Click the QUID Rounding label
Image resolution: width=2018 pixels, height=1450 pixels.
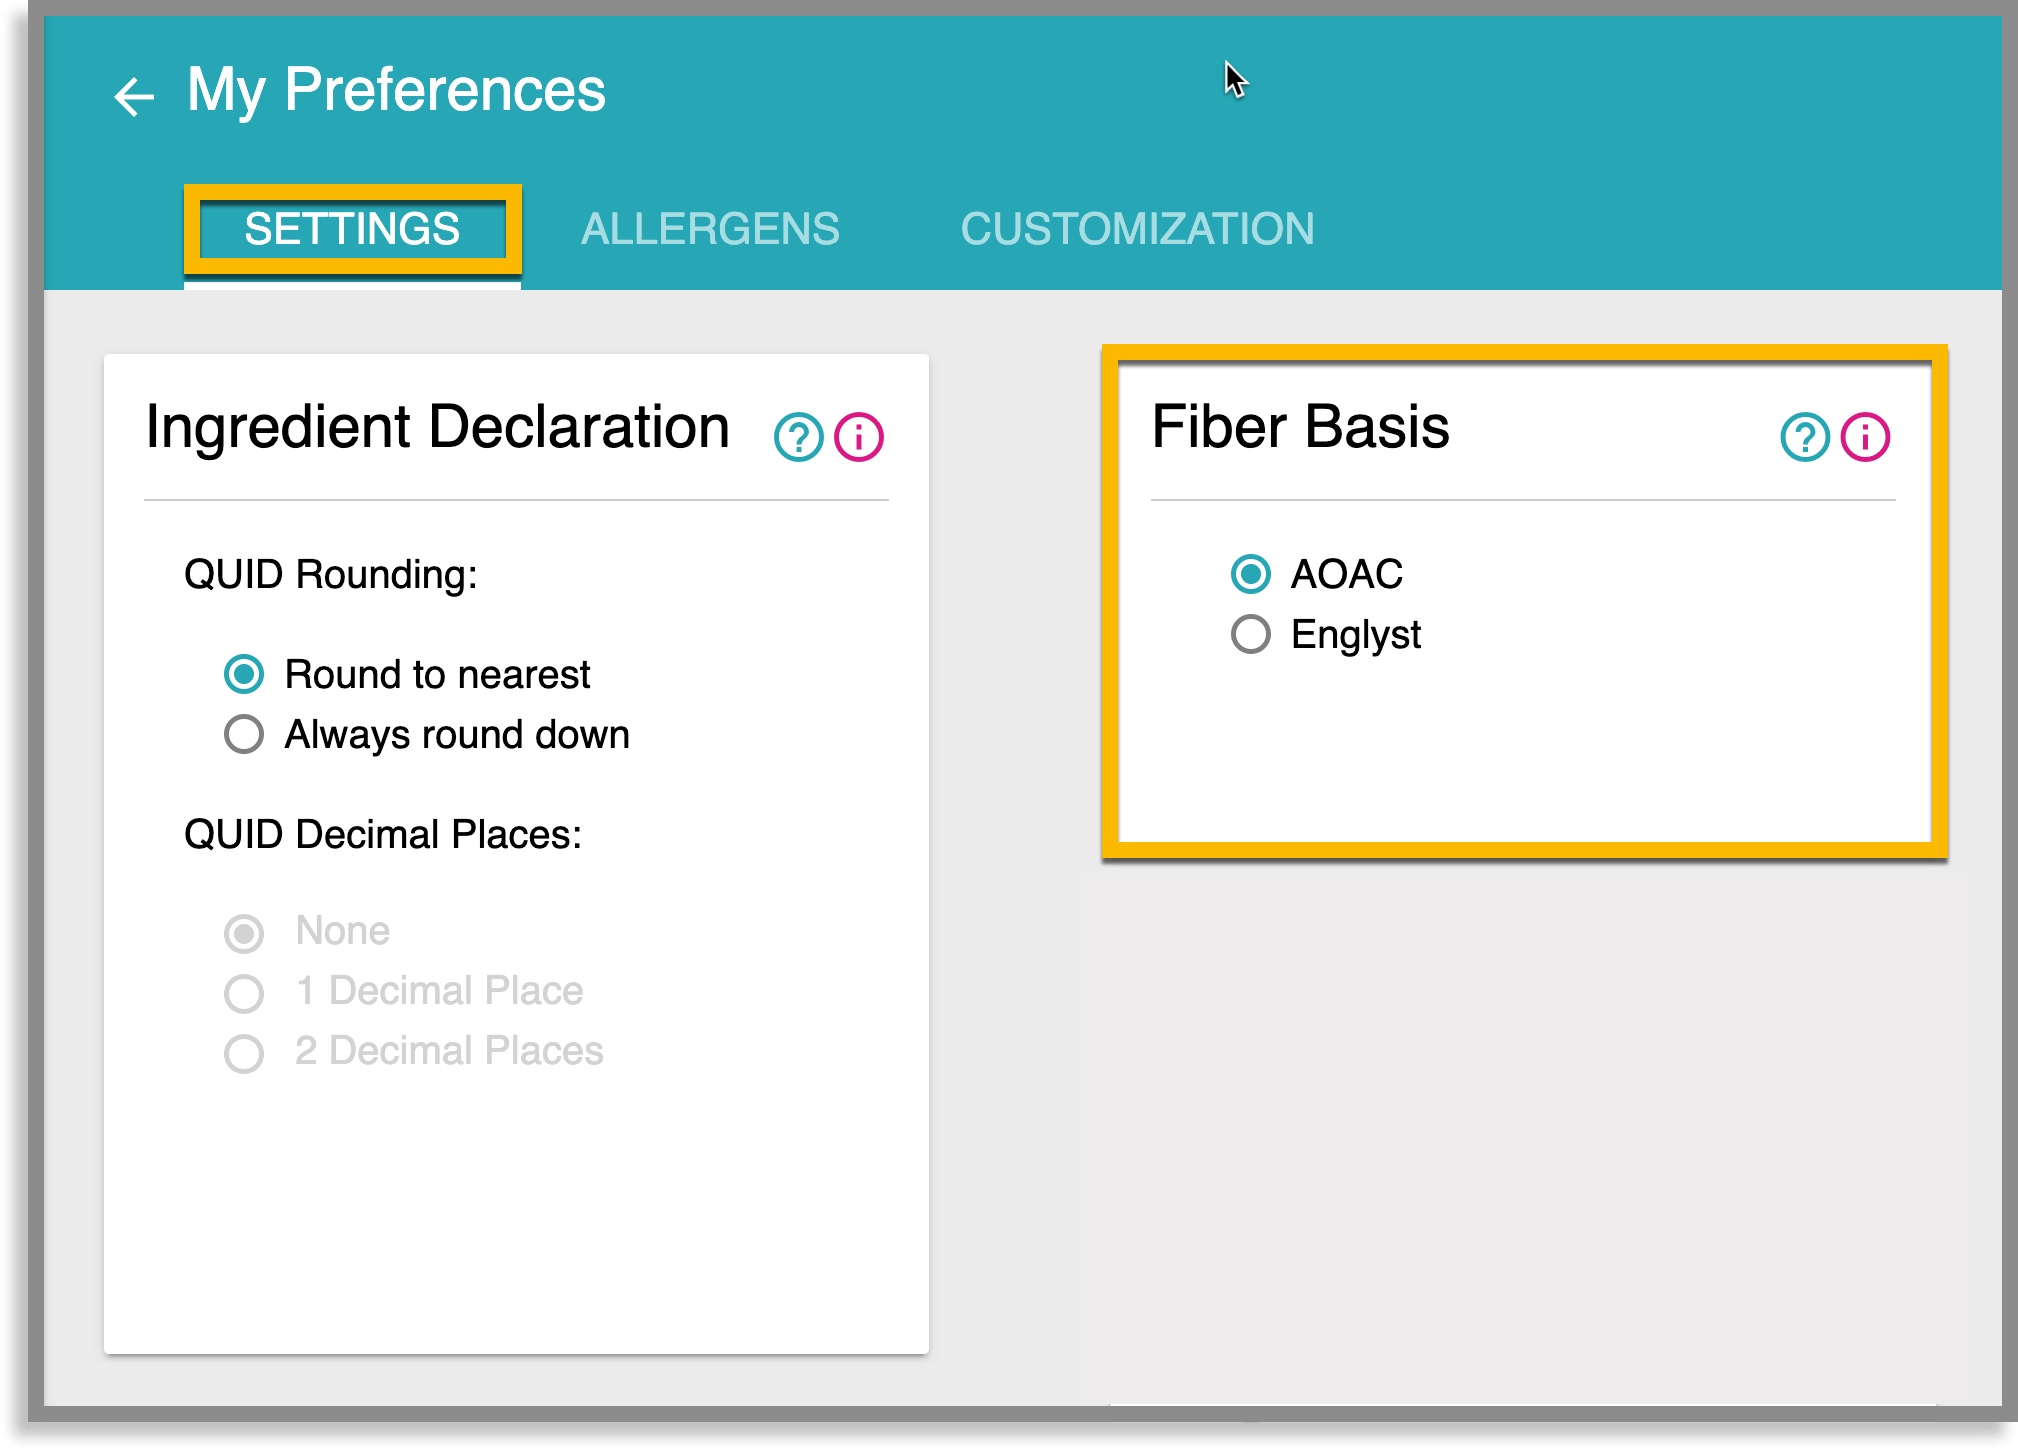[x=331, y=575]
